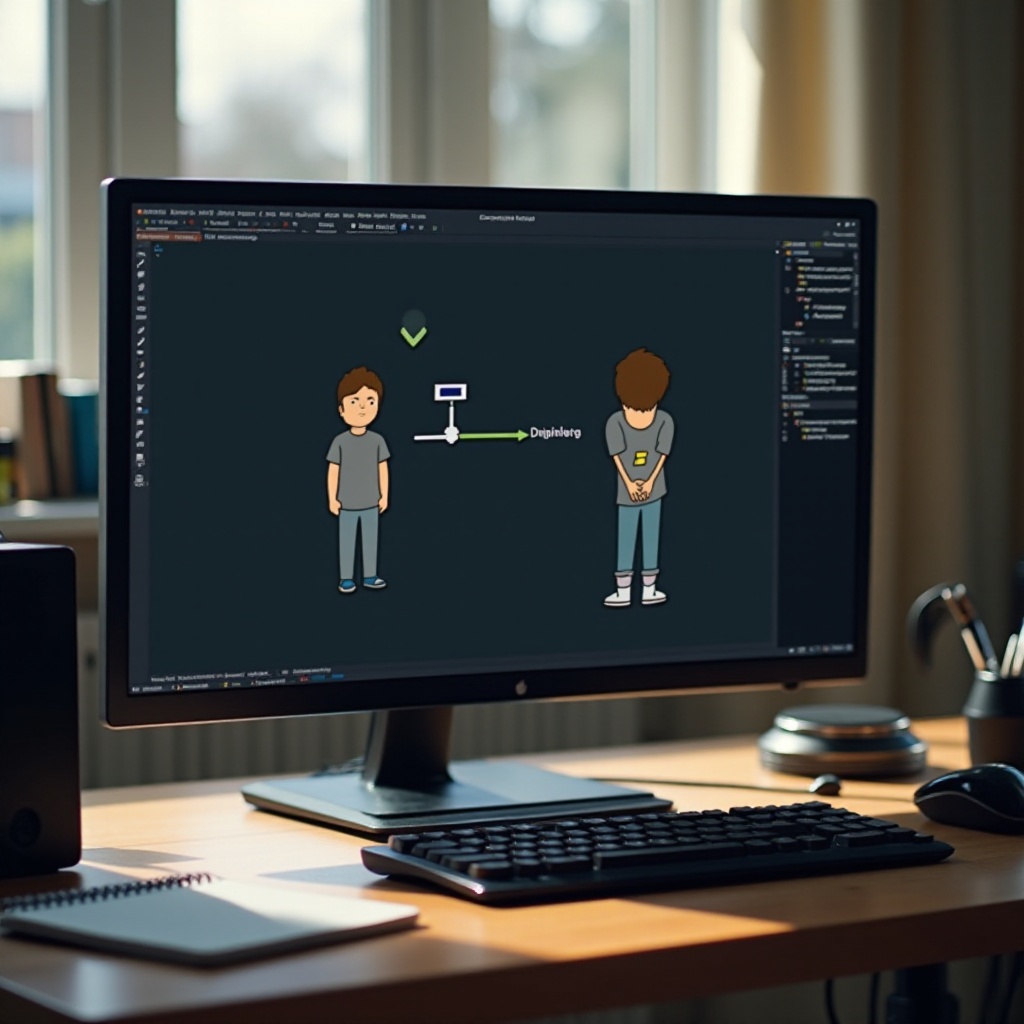Click the Depinlerg label next to the arrow
The height and width of the screenshot is (1024, 1024).
[x=555, y=433]
